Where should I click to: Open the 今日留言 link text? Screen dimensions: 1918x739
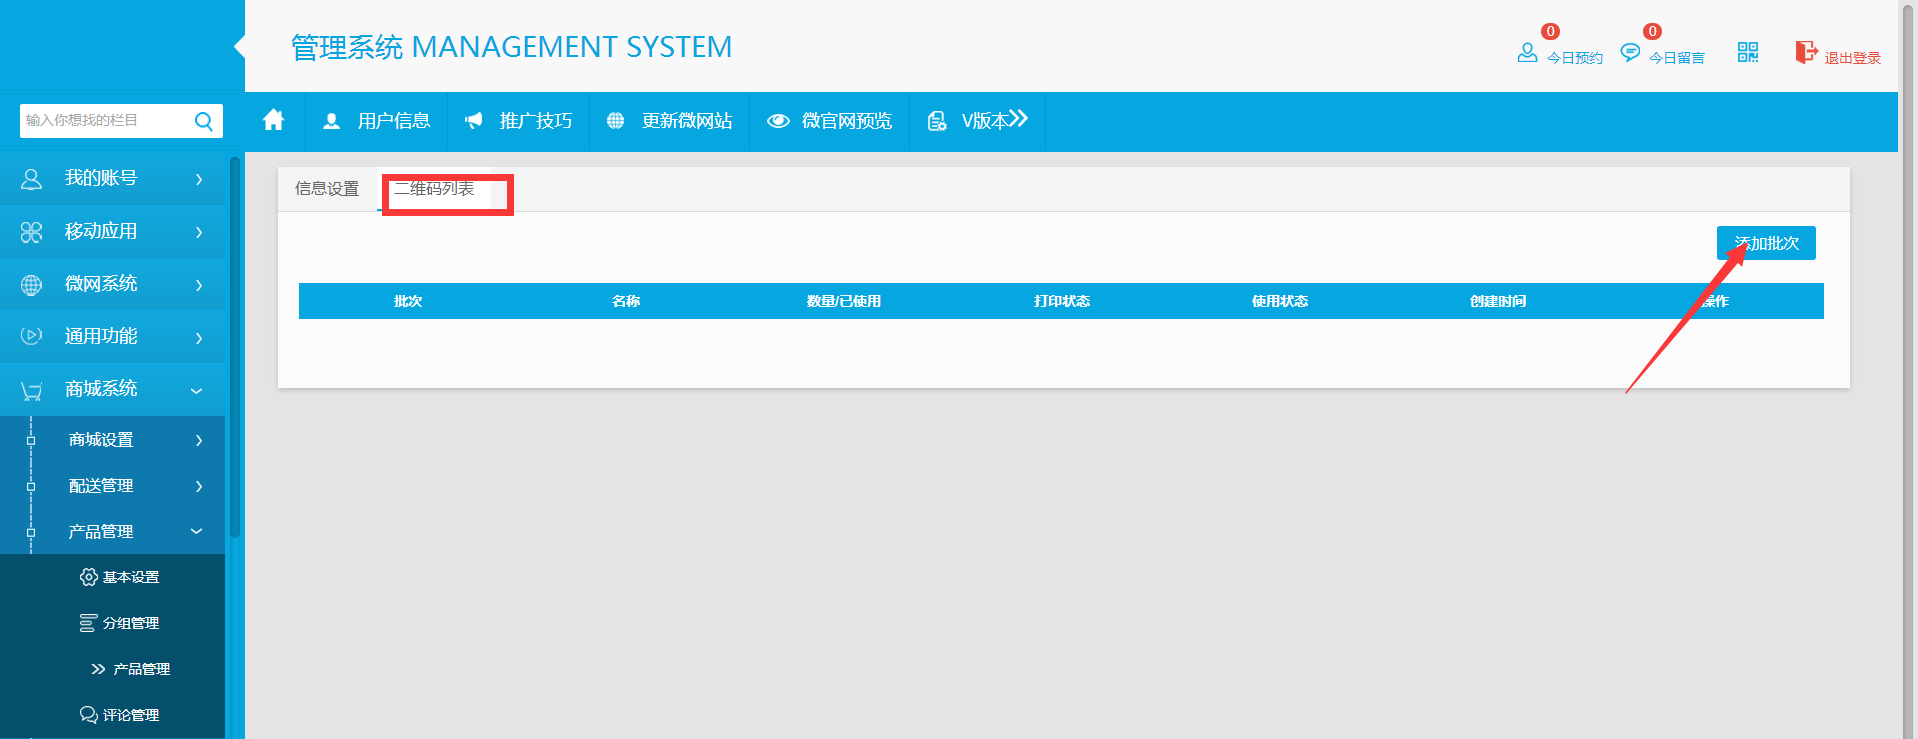click(x=1677, y=58)
